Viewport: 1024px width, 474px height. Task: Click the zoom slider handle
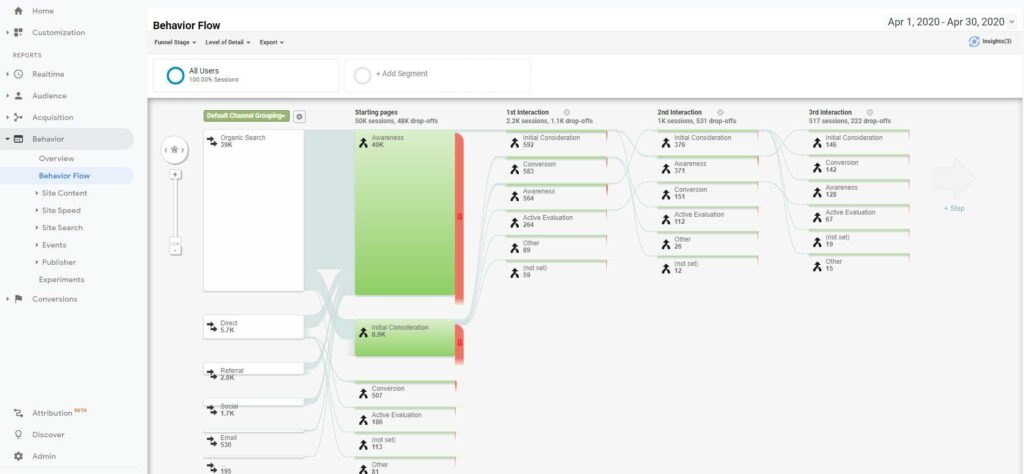coord(175,240)
